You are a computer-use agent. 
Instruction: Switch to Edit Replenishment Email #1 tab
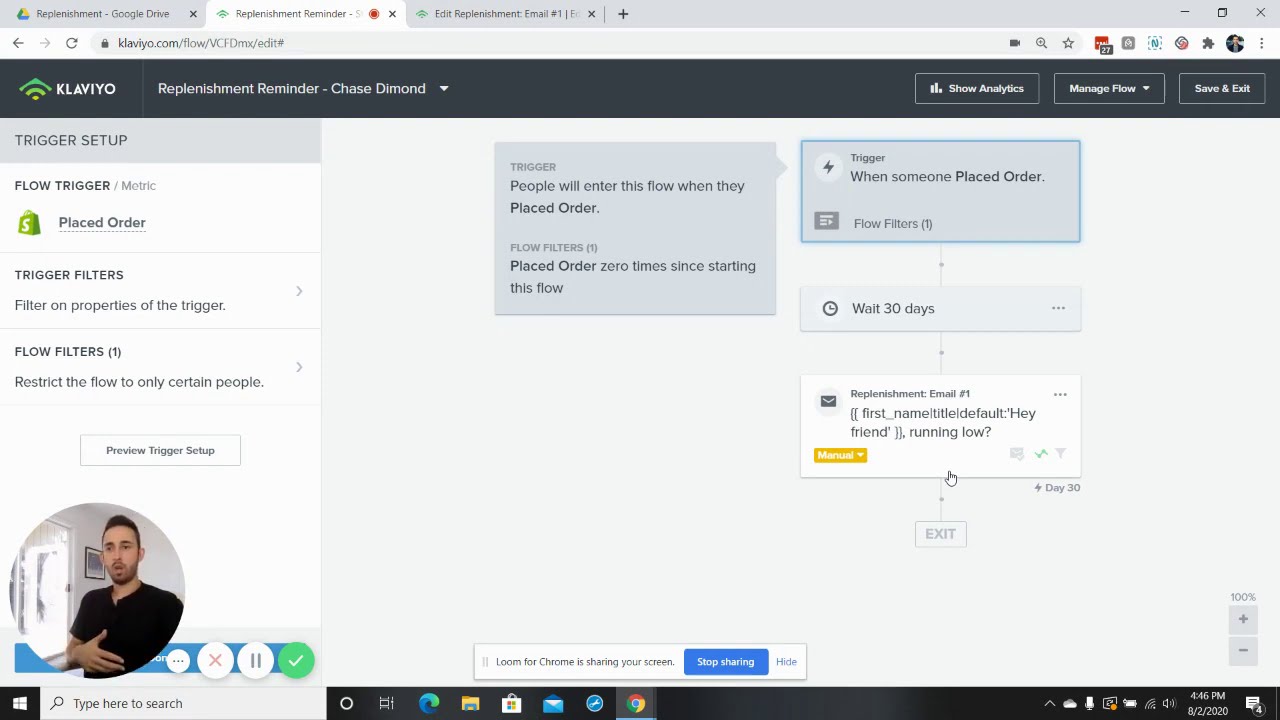coord(505,14)
